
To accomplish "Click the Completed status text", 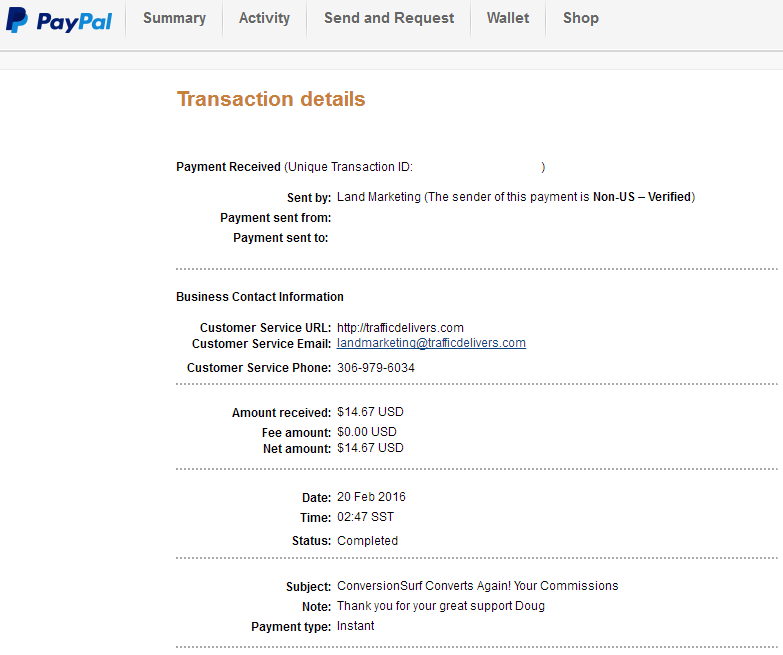I will [x=367, y=541].
